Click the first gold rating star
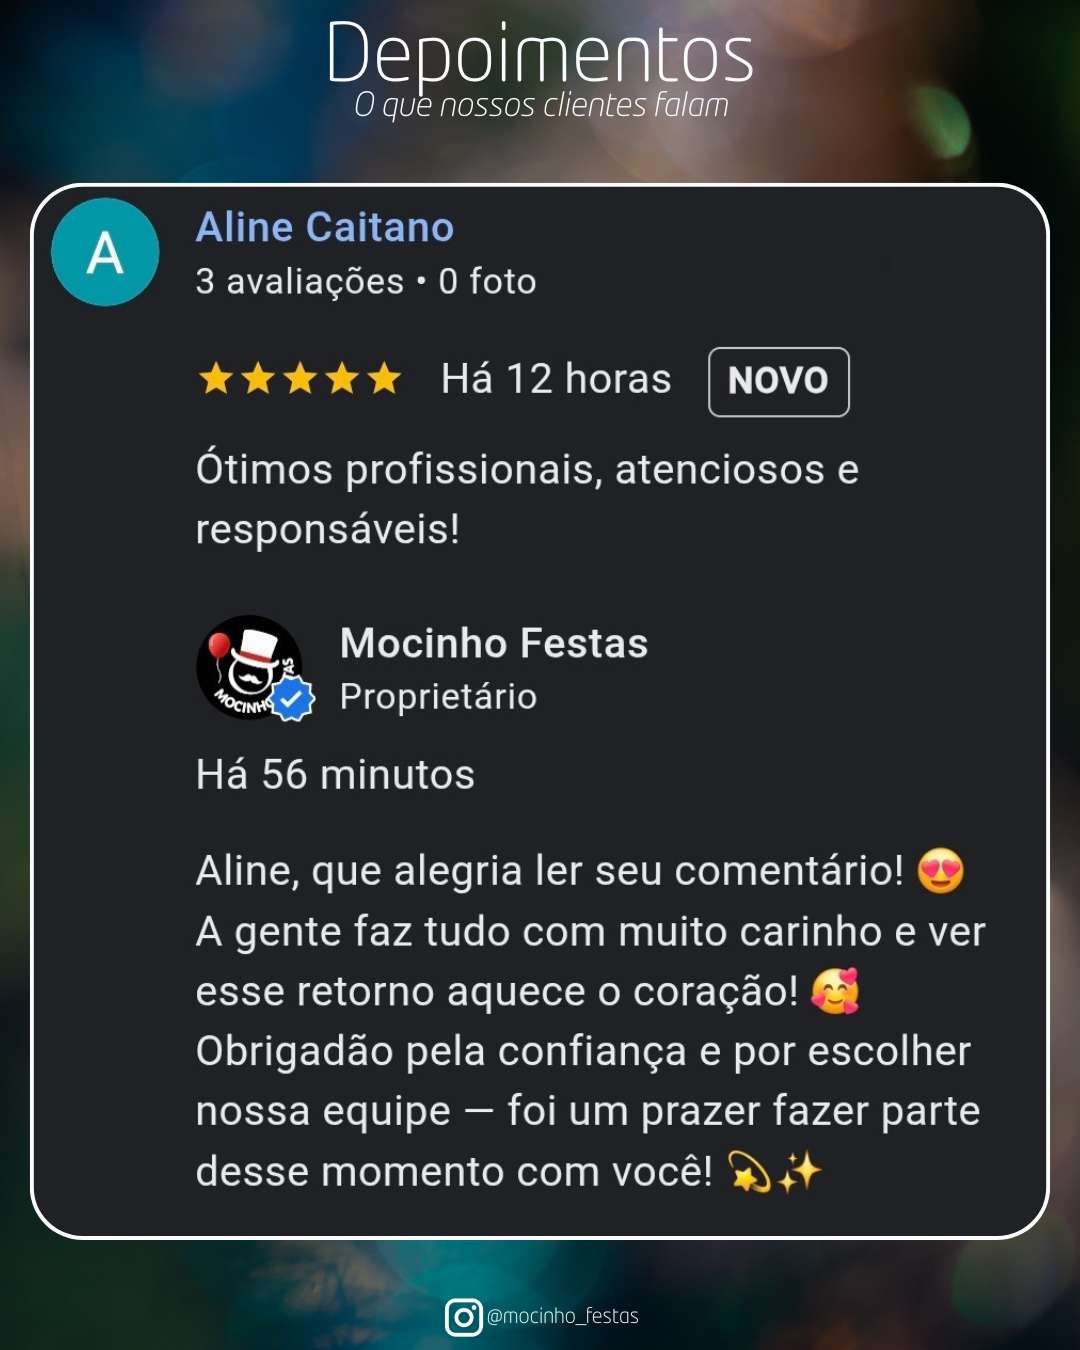This screenshot has width=1080, height=1350. [215, 379]
